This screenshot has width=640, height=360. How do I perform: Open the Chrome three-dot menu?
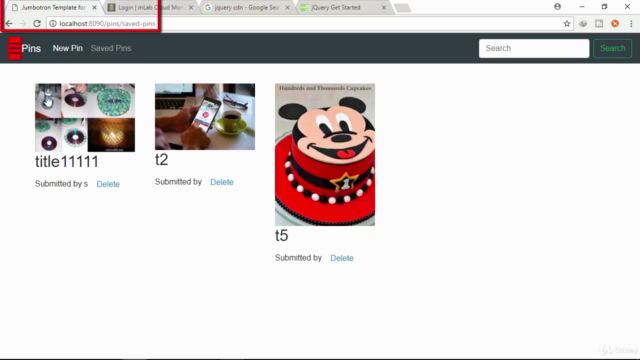click(631, 24)
